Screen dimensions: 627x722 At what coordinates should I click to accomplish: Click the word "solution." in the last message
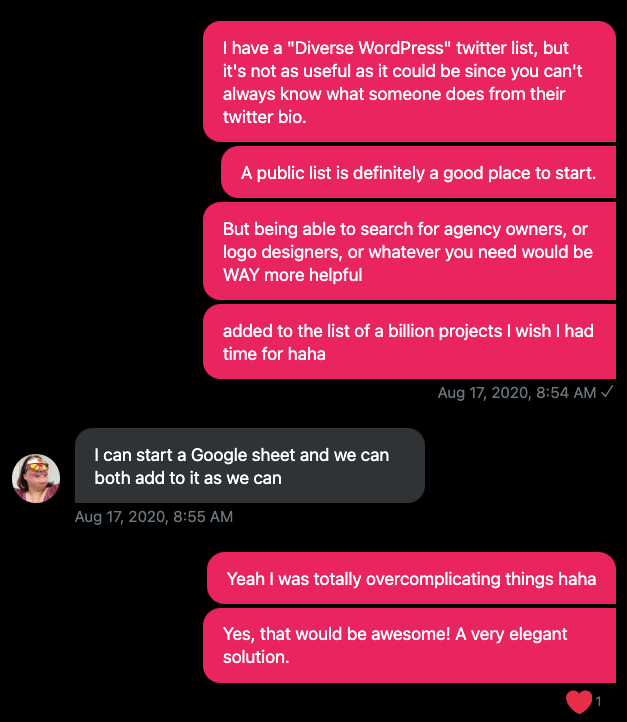tap(256, 657)
